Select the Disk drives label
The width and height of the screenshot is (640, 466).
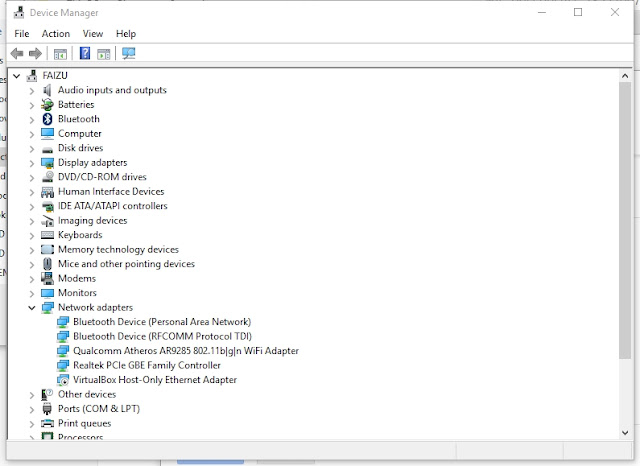(80, 148)
